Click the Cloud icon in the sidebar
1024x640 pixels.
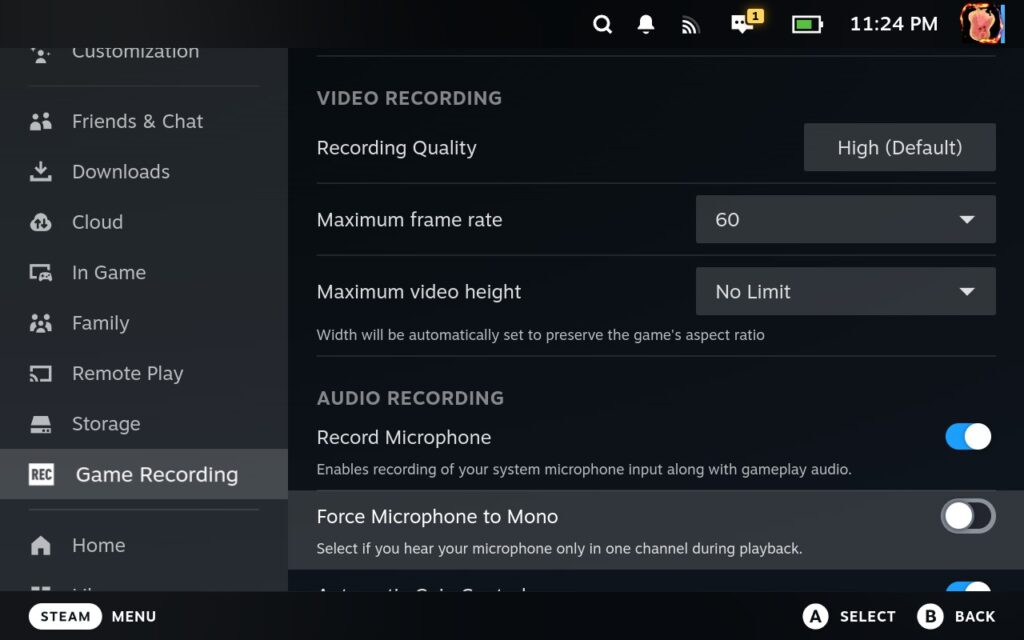(40, 222)
